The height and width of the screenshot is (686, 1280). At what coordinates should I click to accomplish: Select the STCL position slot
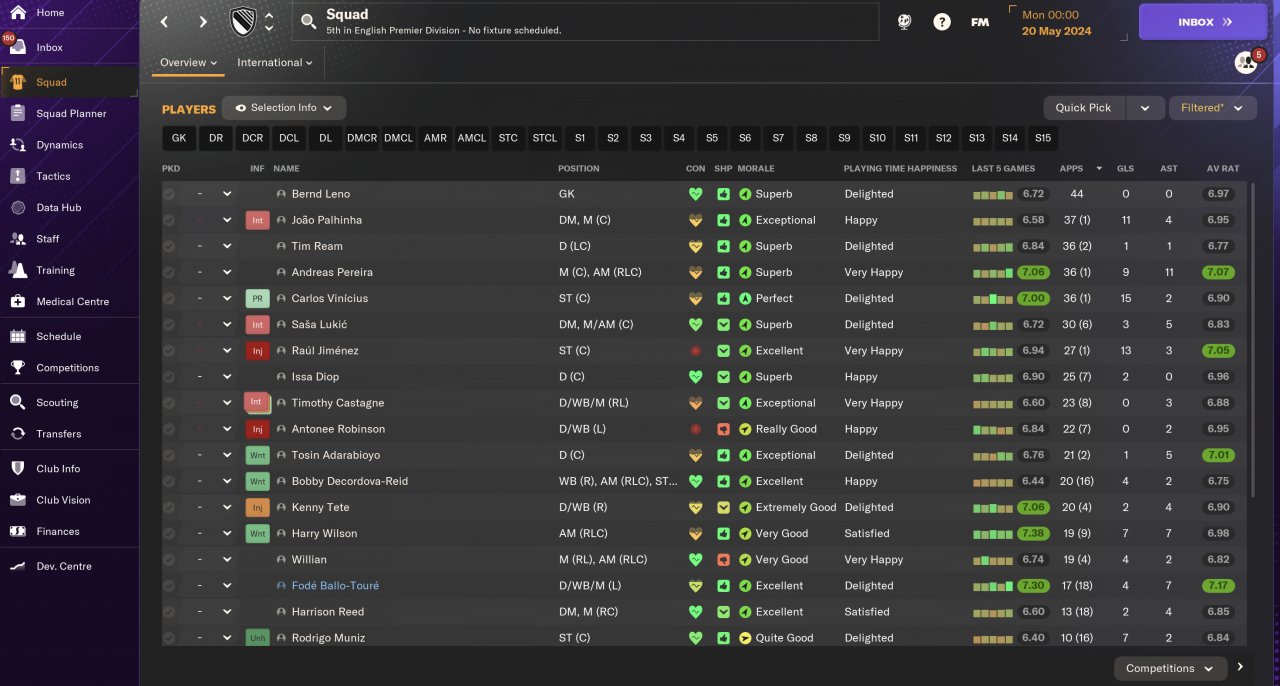[x=545, y=138]
